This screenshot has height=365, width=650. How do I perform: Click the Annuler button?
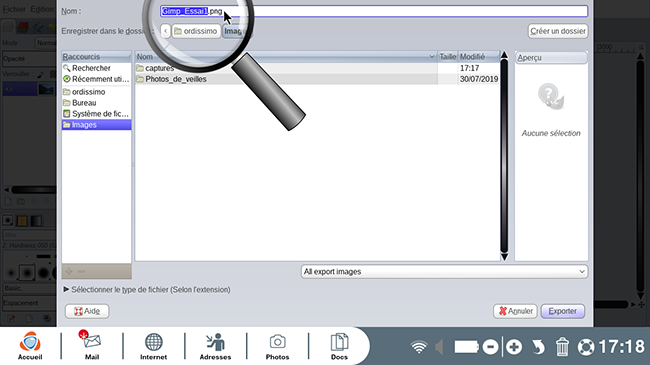[x=515, y=311]
